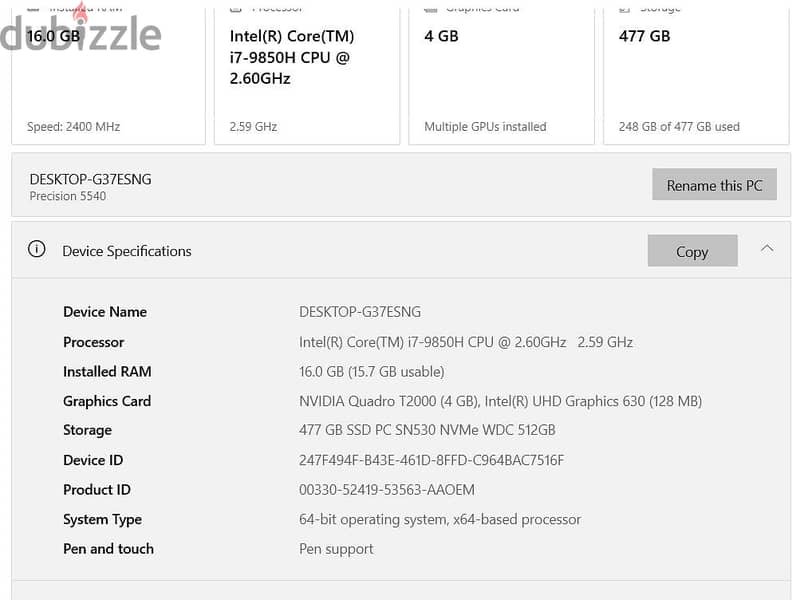Click the dubizzle flame logo watermark

click(x=80, y=32)
